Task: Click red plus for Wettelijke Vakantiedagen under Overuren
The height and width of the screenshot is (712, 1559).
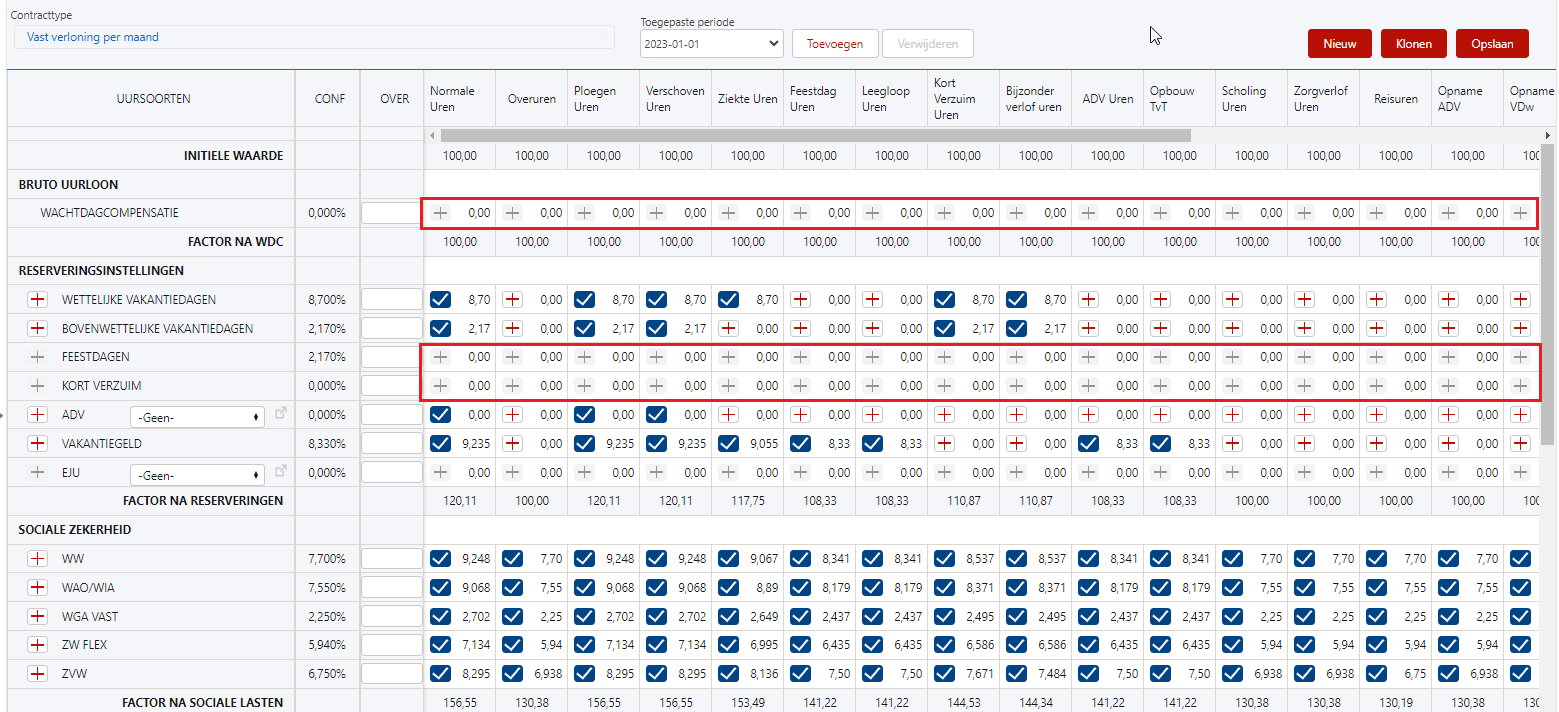Action: (x=512, y=299)
